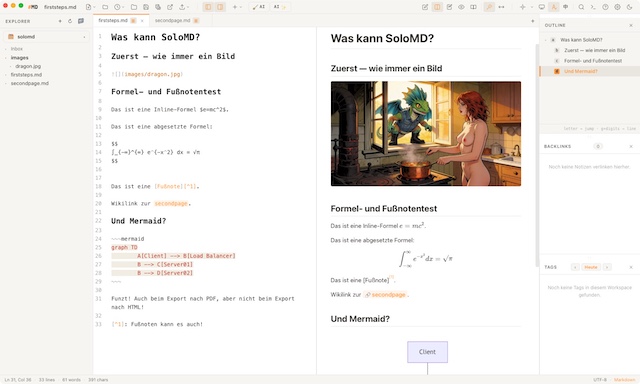Expand the export dropdown arrow
This screenshot has width=640, height=384.
tap(189, 7)
